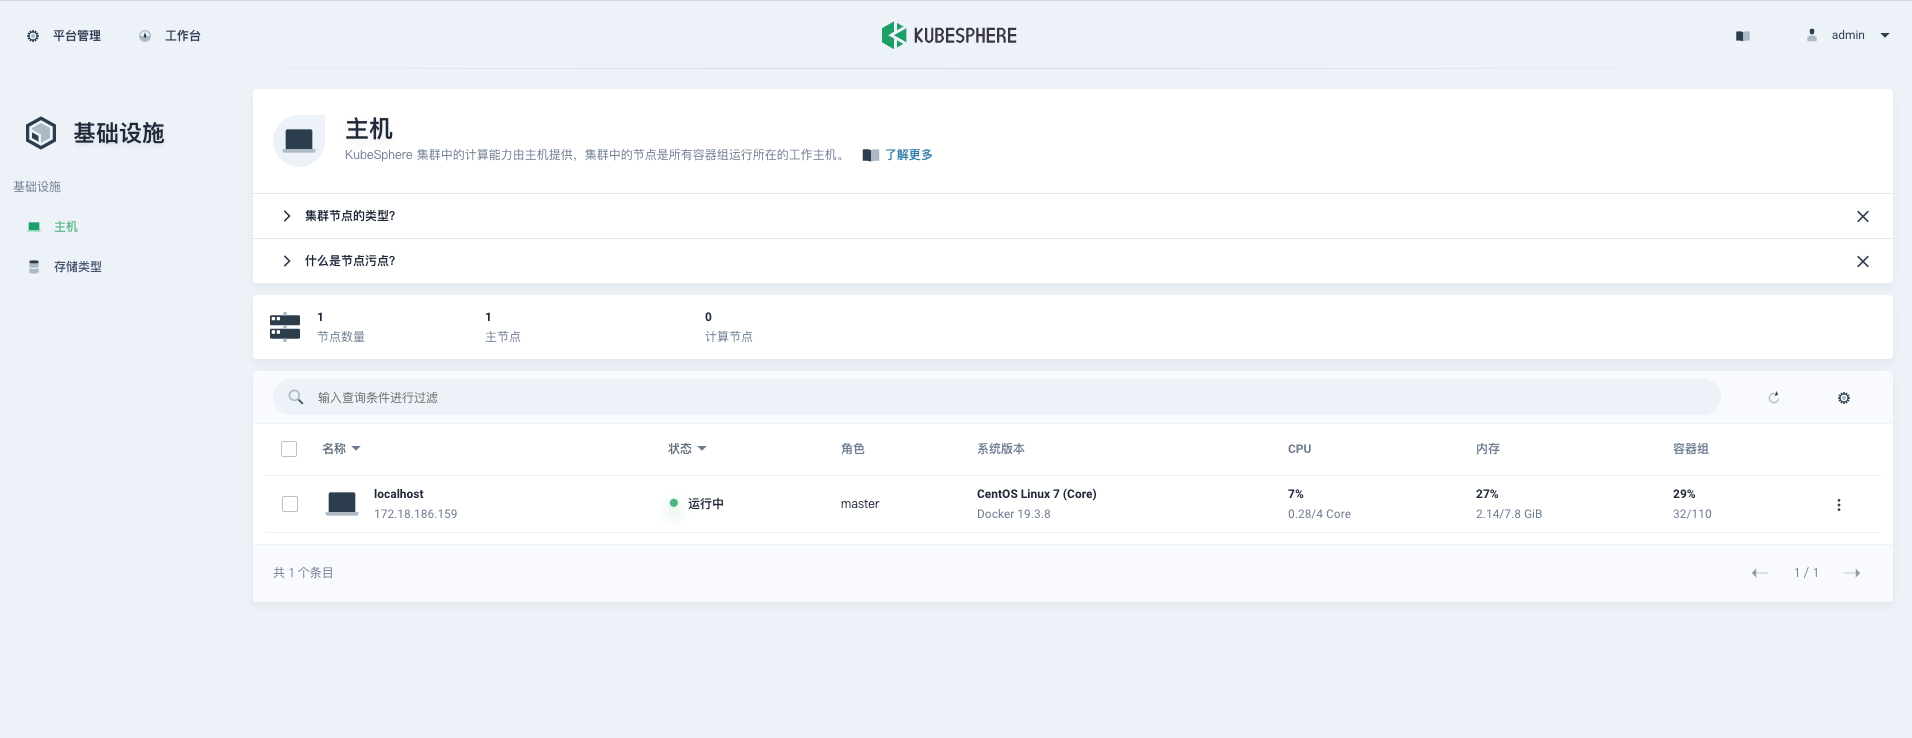Click the dashboard icon beside 工作台

[145, 36]
